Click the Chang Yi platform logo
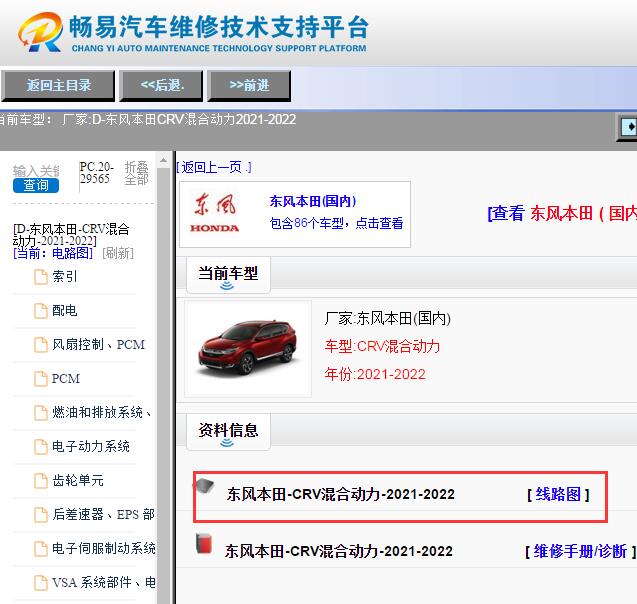The width and height of the screenshot is (637, 604). [x=193, y=32]
